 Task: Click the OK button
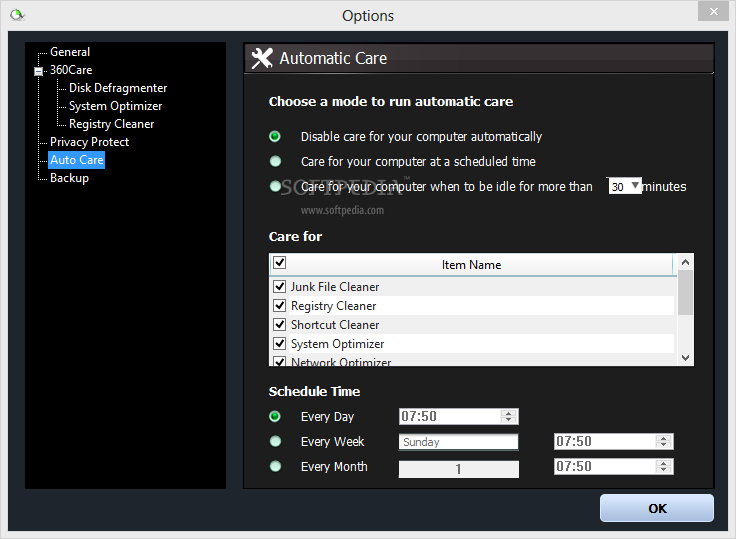pyautogui.click(x=657, y=508)
